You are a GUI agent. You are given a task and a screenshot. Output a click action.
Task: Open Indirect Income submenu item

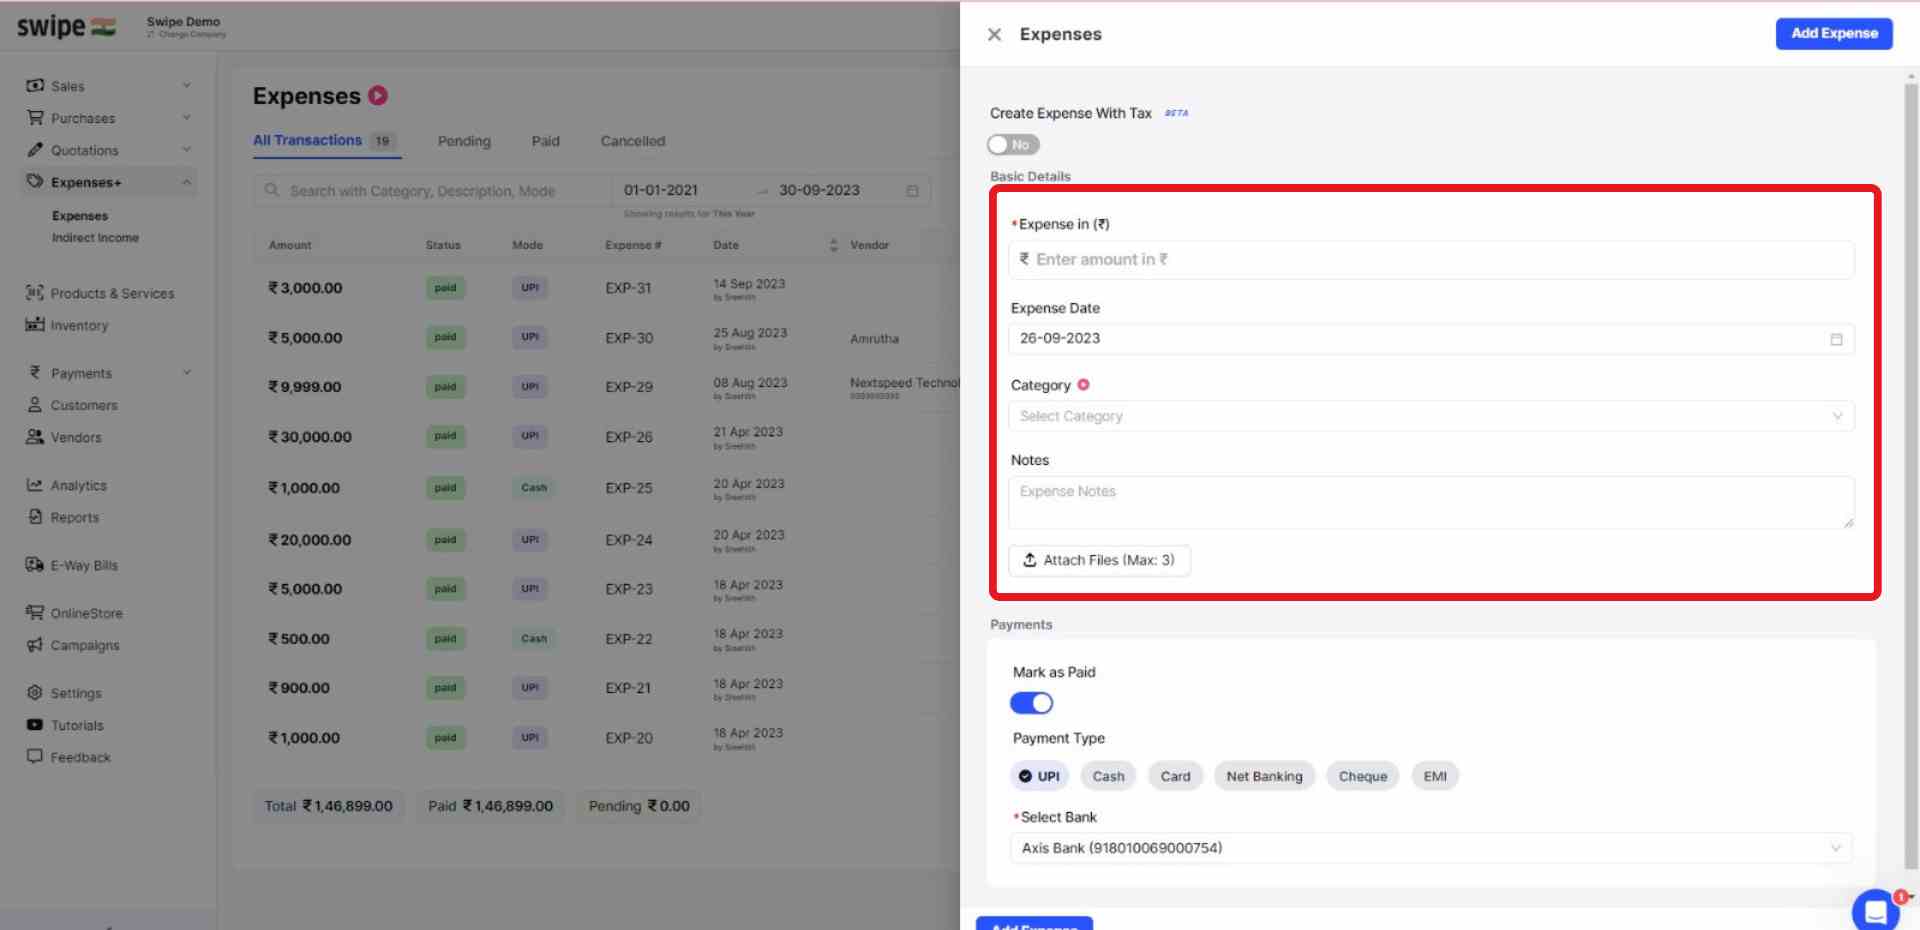coord(95,238)
